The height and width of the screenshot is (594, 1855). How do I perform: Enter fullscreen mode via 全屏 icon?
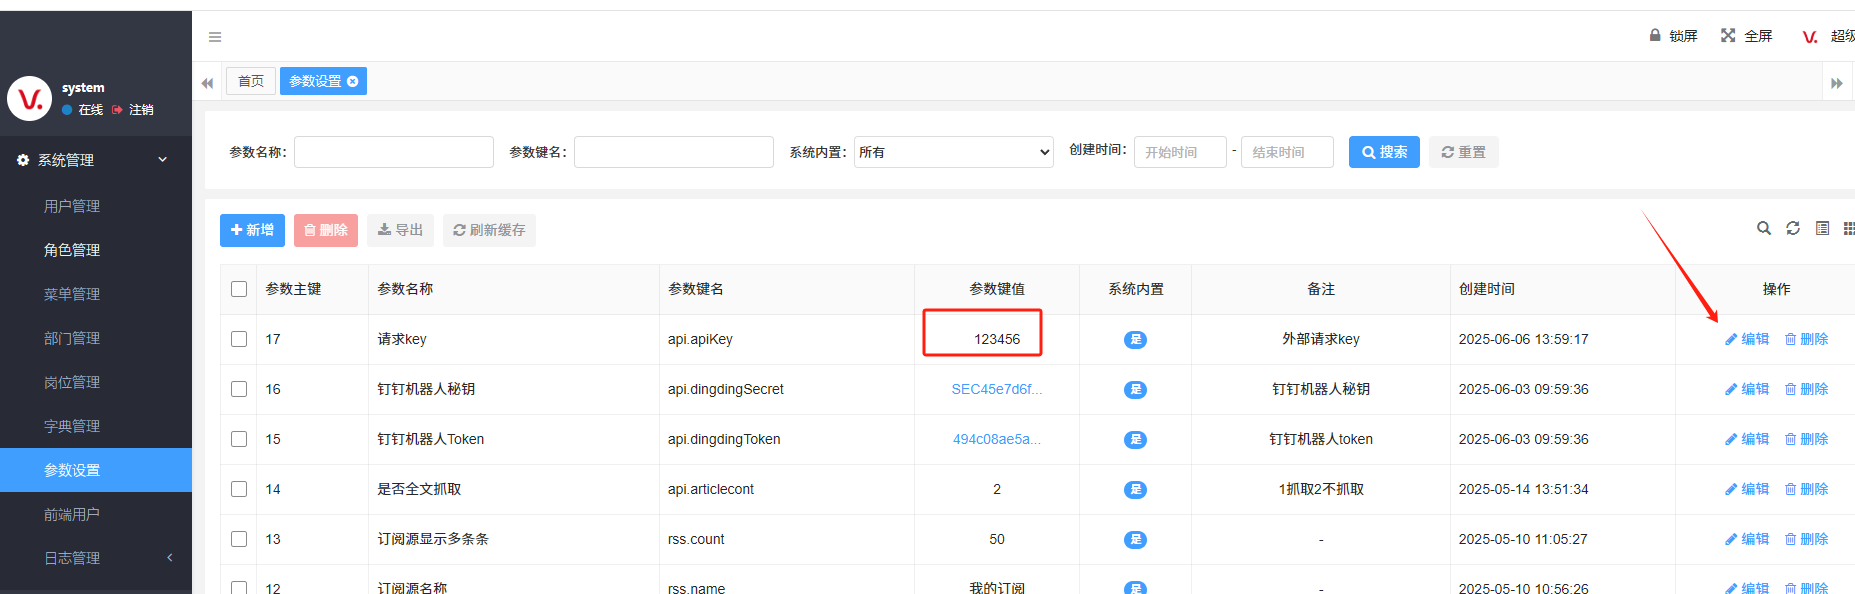[x=1728, y=35]
